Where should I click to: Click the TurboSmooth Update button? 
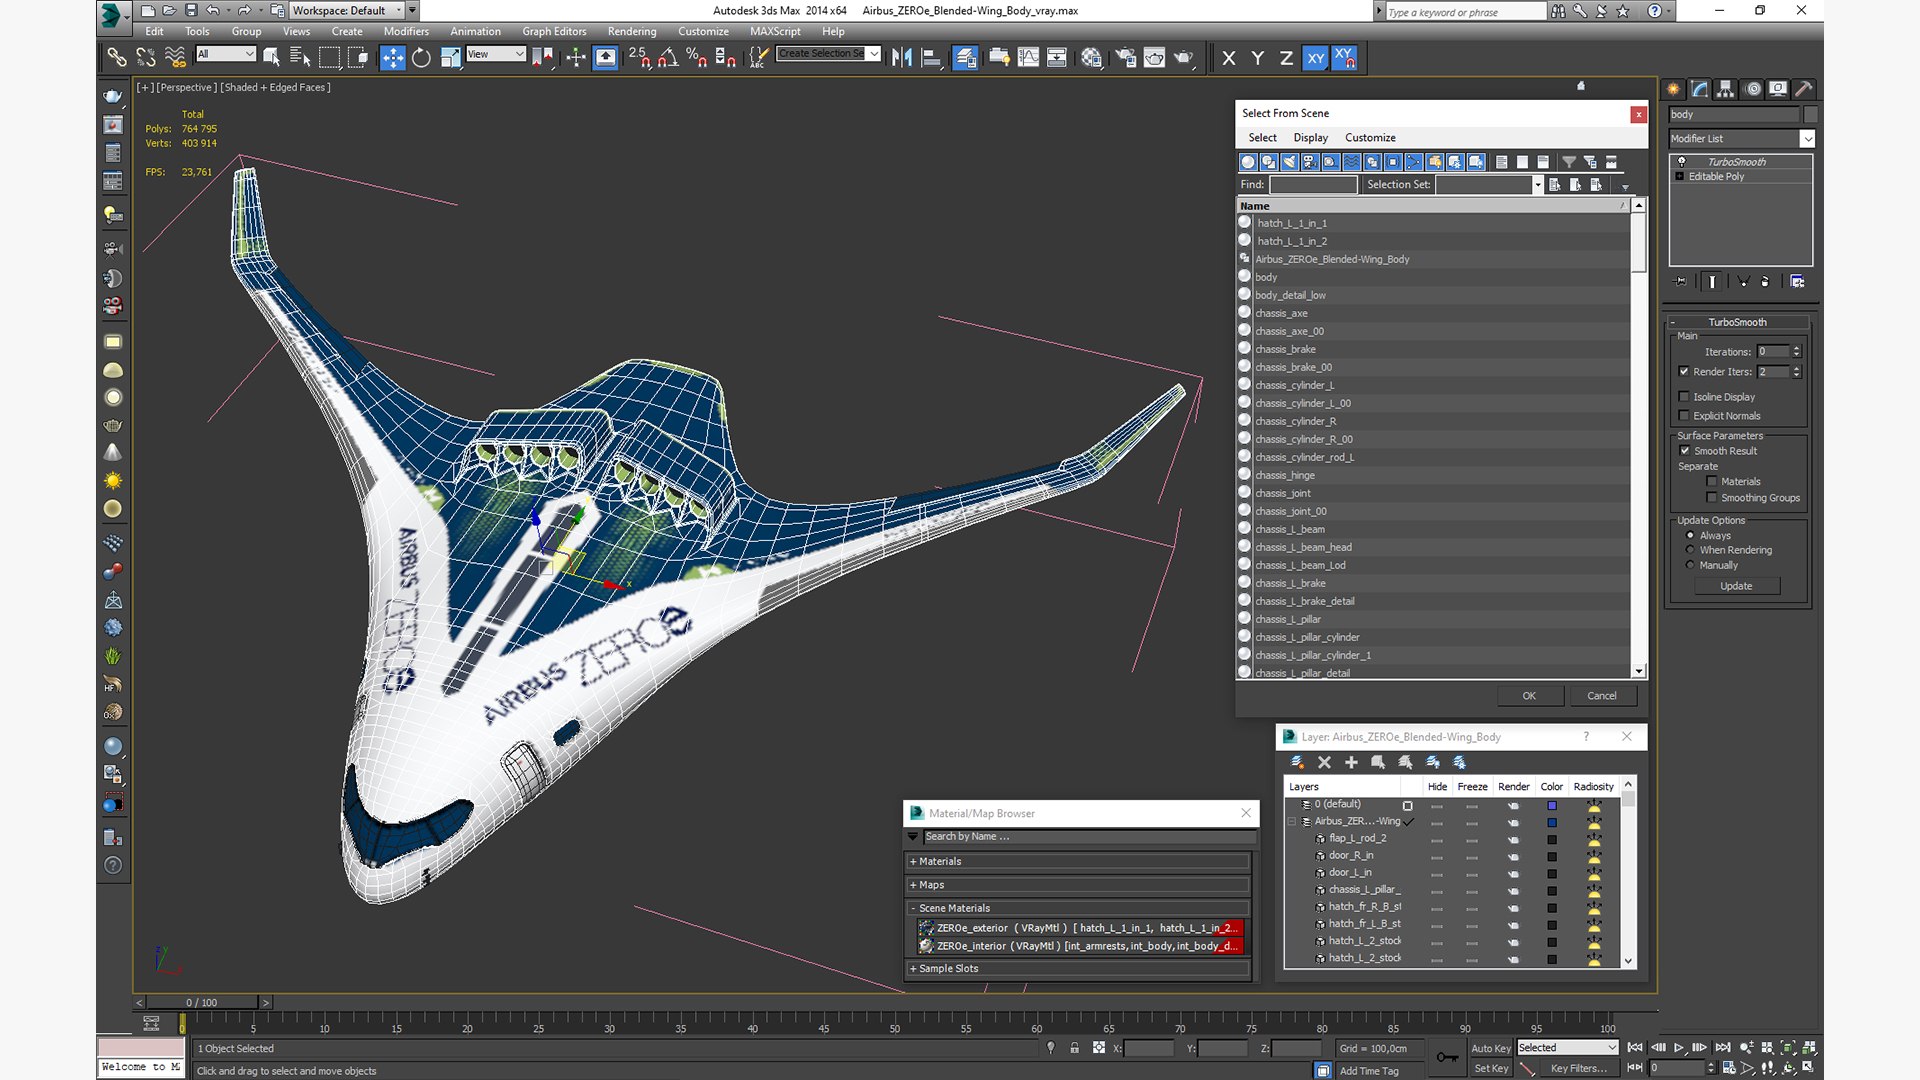tap(1736, 586)
